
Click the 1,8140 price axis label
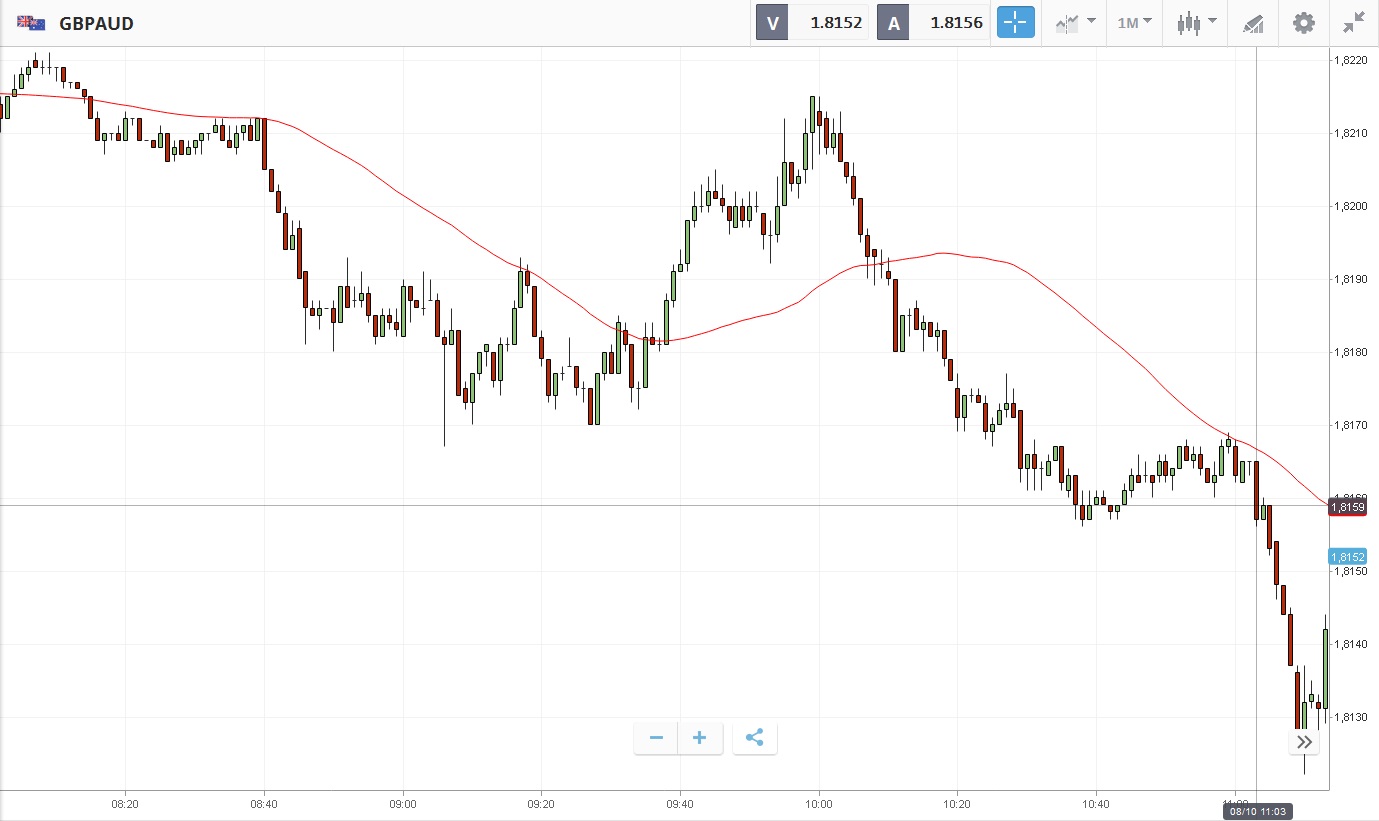click(x=1350, y=644)
